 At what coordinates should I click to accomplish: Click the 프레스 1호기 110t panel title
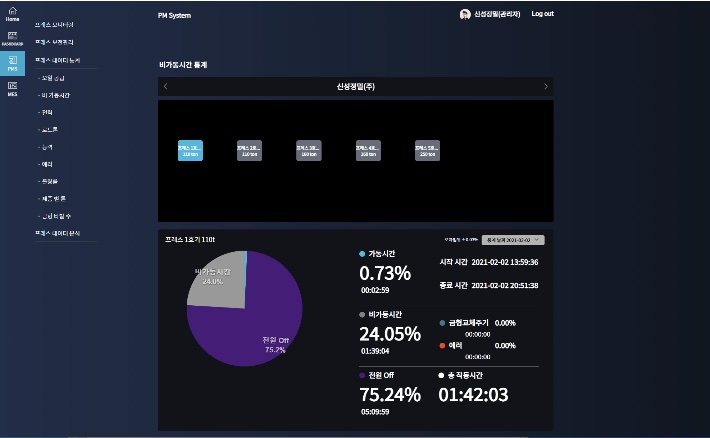tap(190, 239)
